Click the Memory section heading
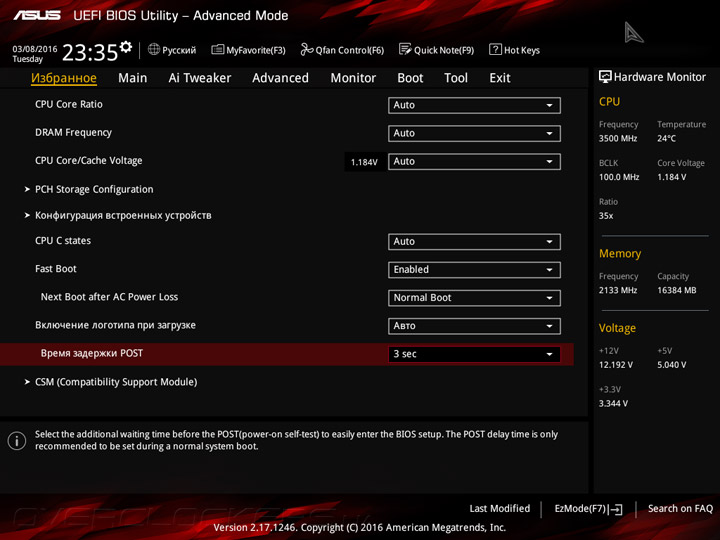The width and height of the screenshot is (720, 540). point(620,253)
